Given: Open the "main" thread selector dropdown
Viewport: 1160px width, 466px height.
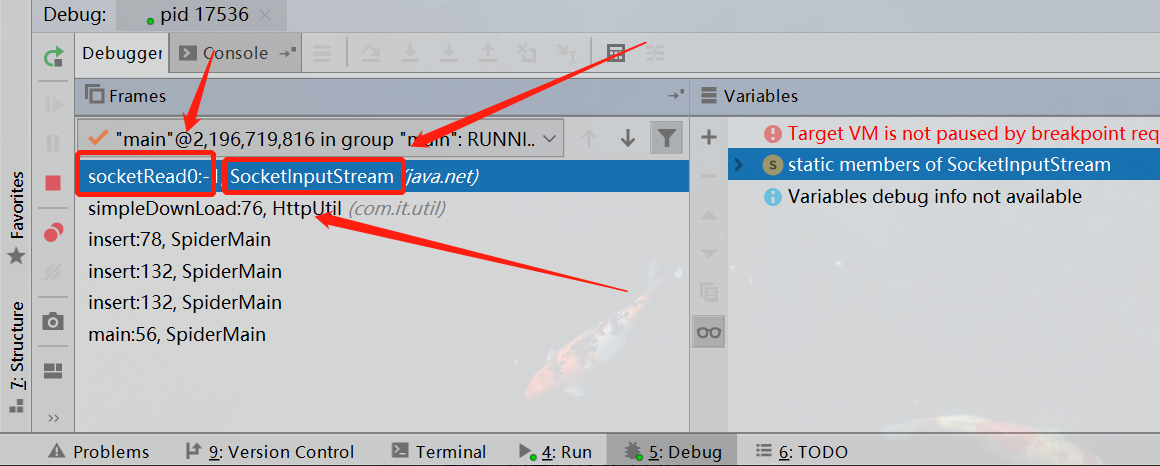Looking at the screenshot, I should 320,138.
